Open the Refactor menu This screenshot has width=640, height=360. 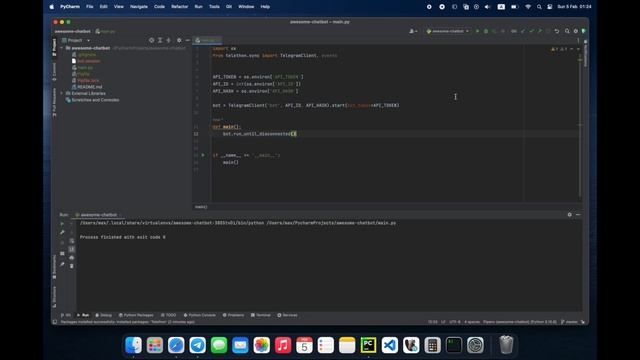180,7
